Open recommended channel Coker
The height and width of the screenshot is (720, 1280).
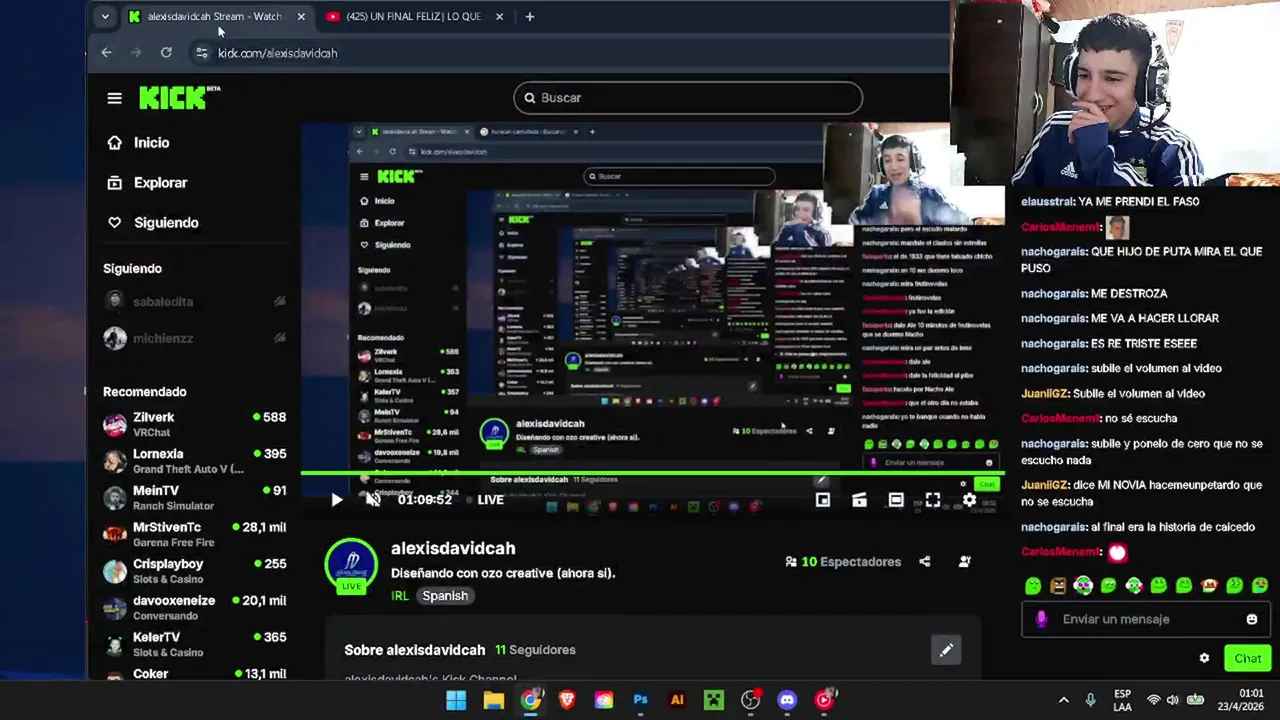click(x=195, y=674)
